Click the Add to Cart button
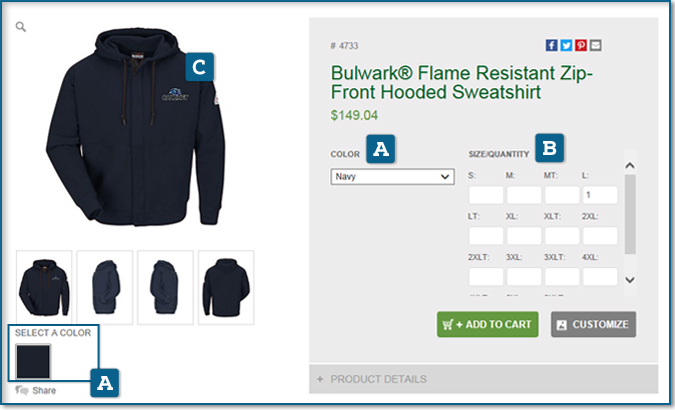 coord(487,324)
